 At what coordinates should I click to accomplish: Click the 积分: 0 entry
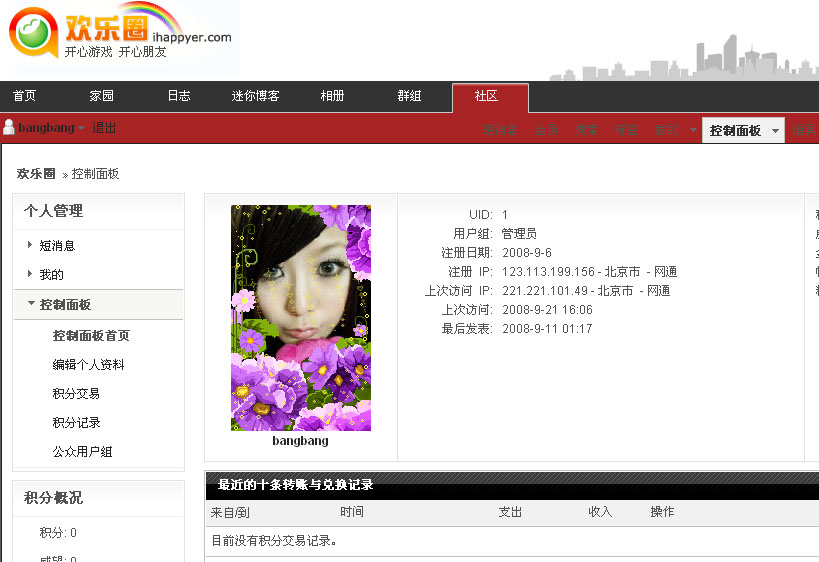click(58, 533)
